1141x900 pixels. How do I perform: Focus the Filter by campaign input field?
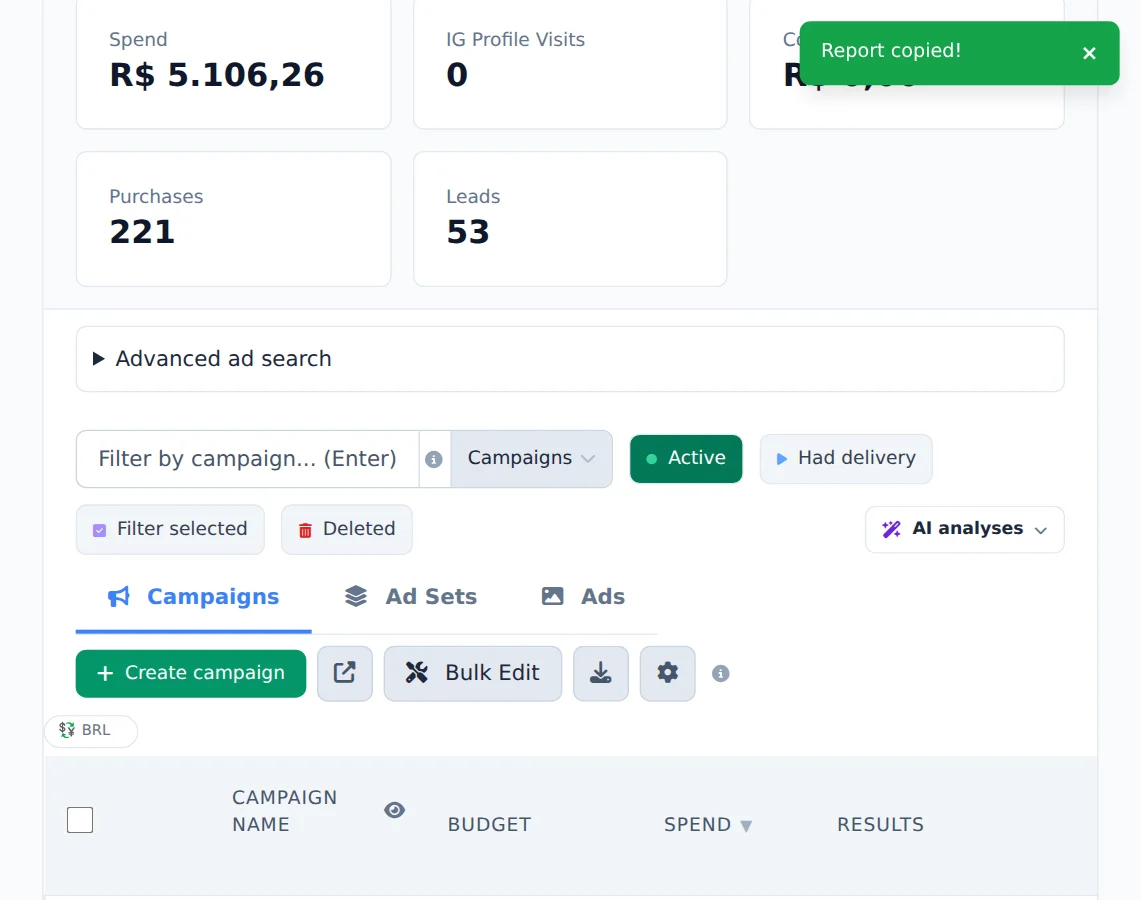click(x=247, y=458)
